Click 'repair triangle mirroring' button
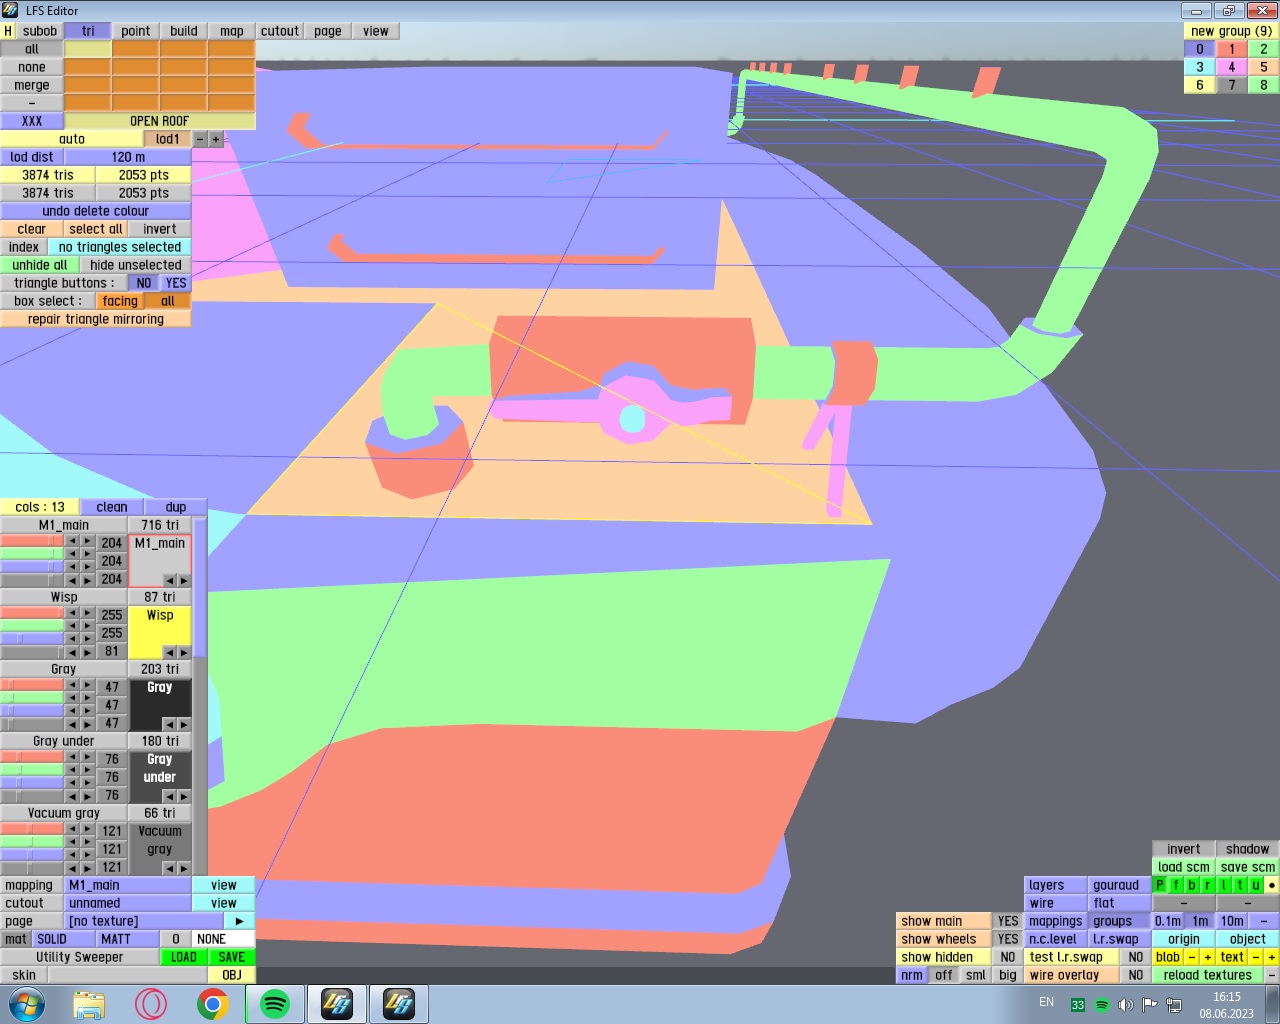Screen dimensions: 1280x1024 point(96,319)
